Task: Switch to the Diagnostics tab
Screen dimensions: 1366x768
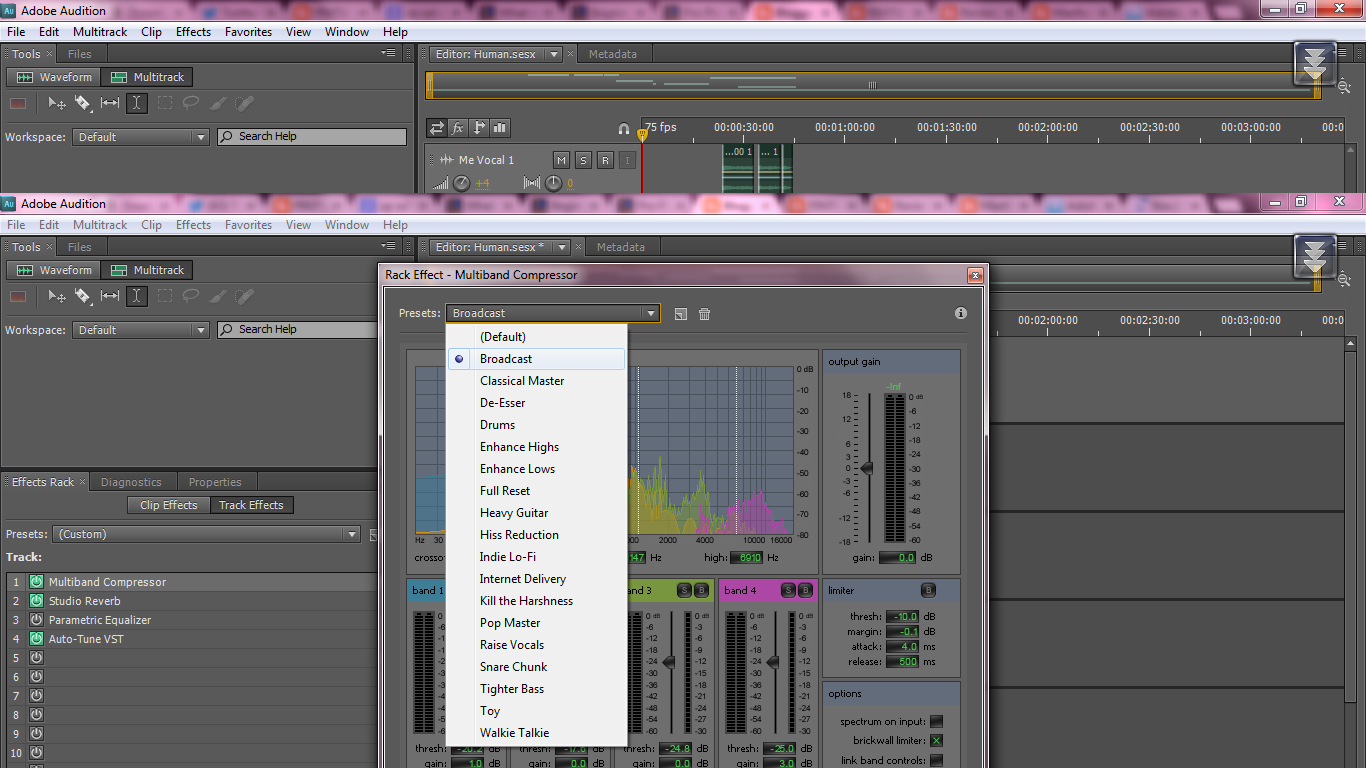Action: [x=132, y=481]
